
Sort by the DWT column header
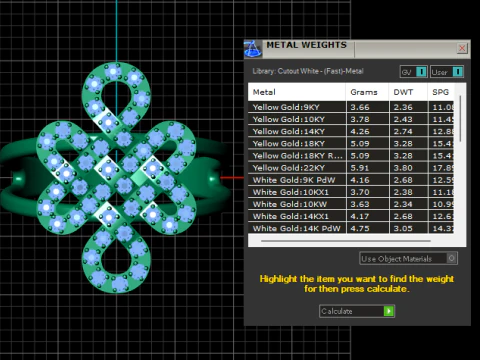pyautogui.click(x=408, y=92)
